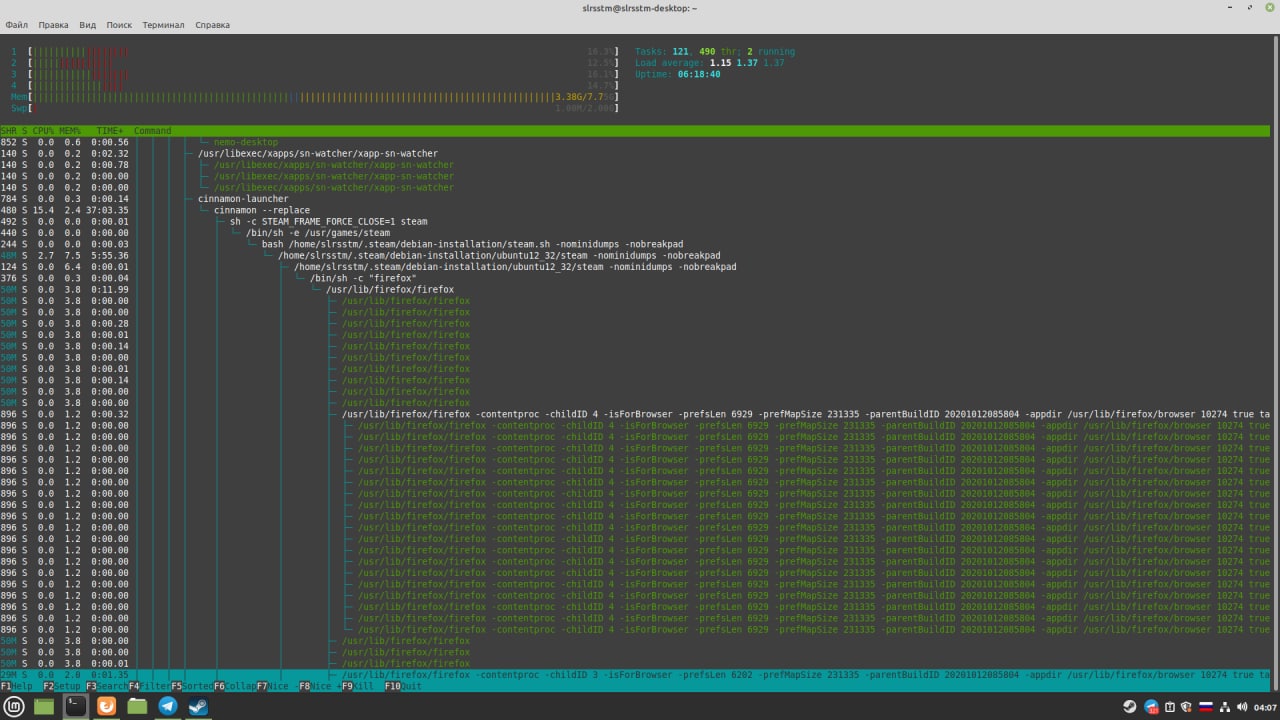Viewport: 1280px width, 720px height.
Task: Click F1 Help in htop footer
Action: click(16, 686)
